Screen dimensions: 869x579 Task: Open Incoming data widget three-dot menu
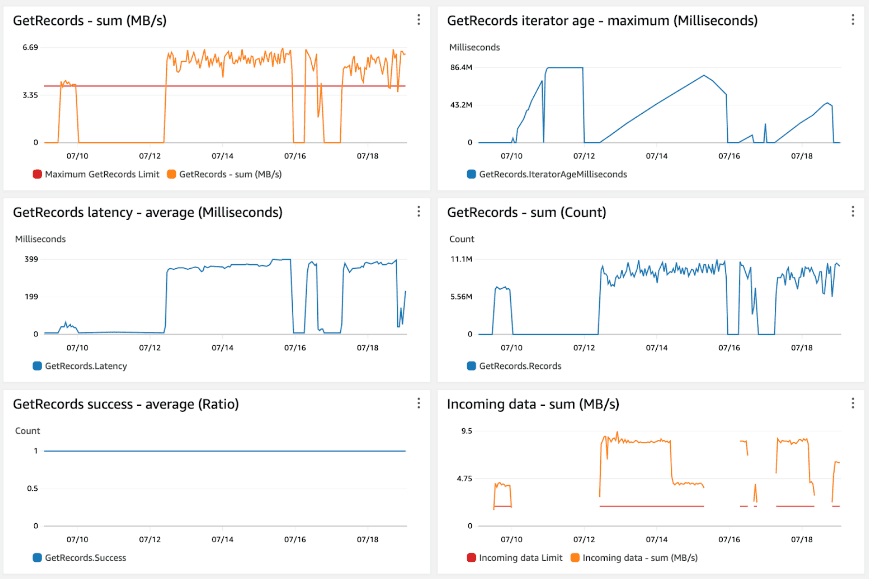[x=852, y=403]
